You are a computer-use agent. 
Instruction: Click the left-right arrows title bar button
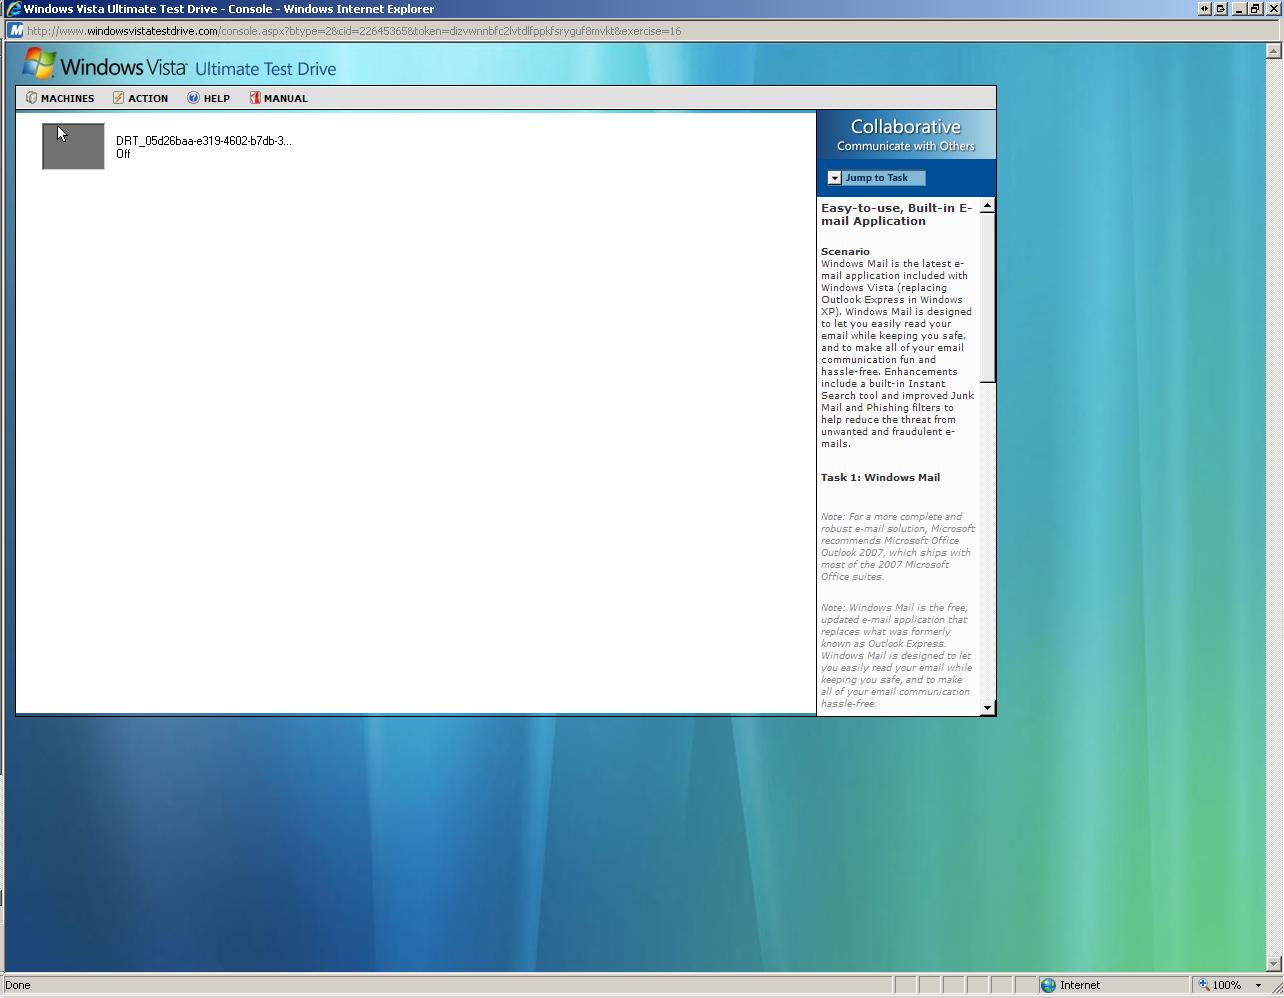pyautogui.click(x=1204, y=8)
